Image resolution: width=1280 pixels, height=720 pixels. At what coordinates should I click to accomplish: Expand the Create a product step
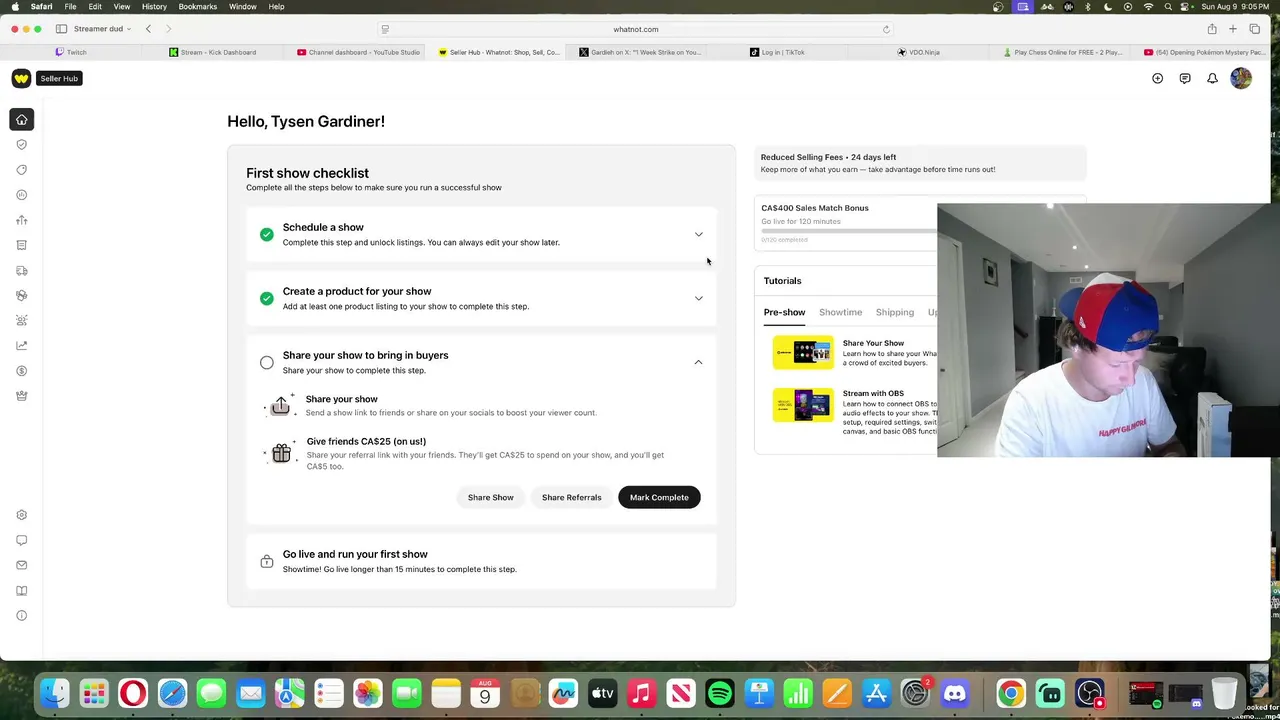[699, 298]
